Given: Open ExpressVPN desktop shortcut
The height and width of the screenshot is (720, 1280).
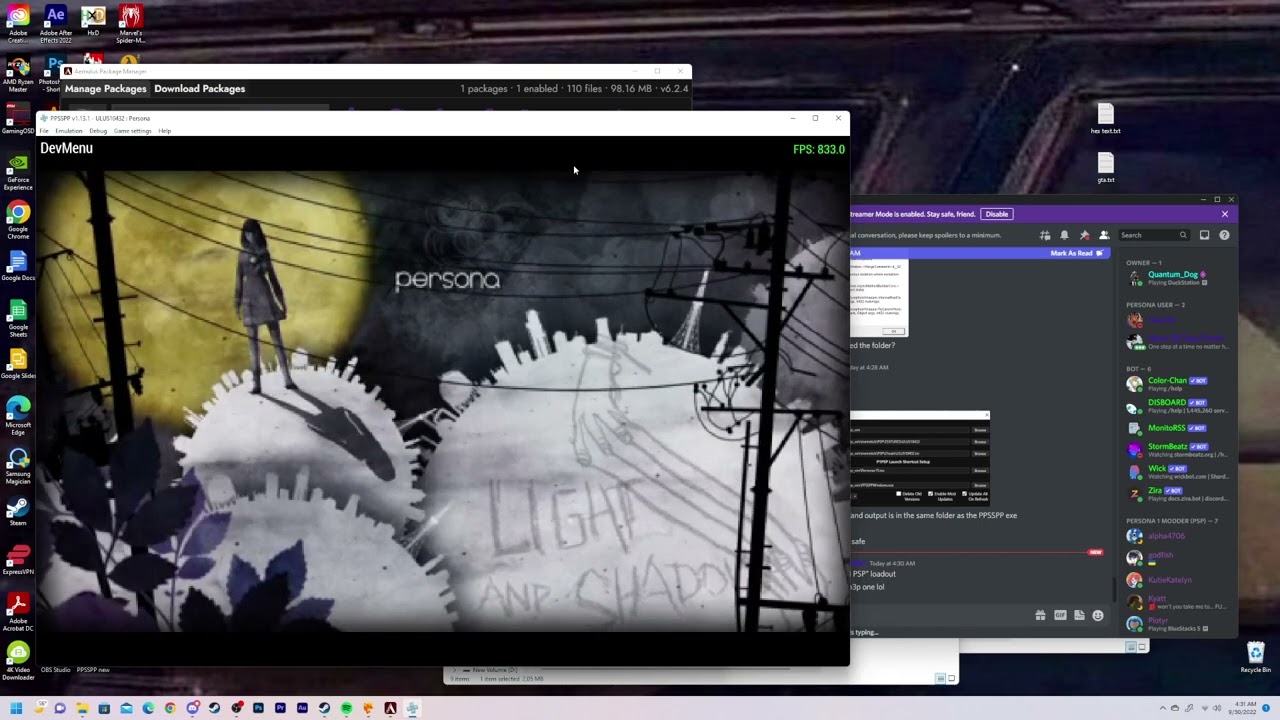Looking at the screenshot, I should [x=18, y=562].
